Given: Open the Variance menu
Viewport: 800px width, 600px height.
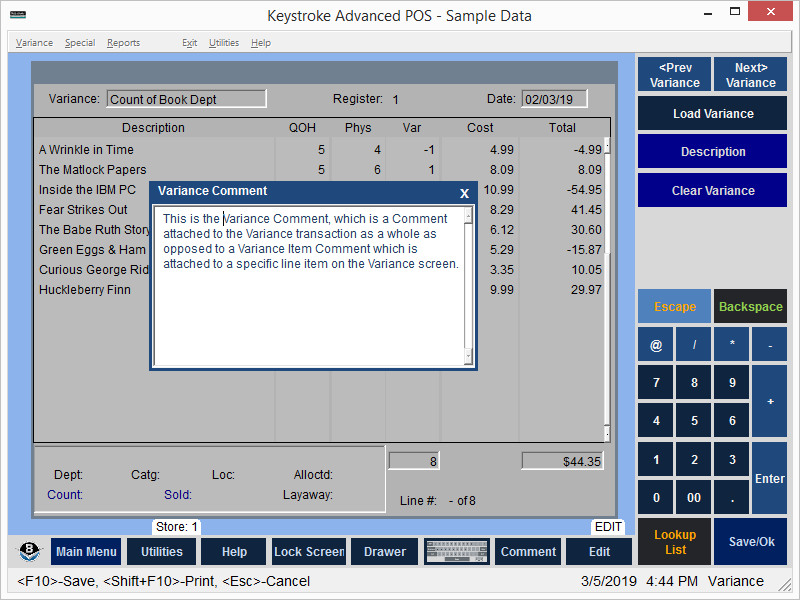Looking at the screenshot, I should (34, 43).
